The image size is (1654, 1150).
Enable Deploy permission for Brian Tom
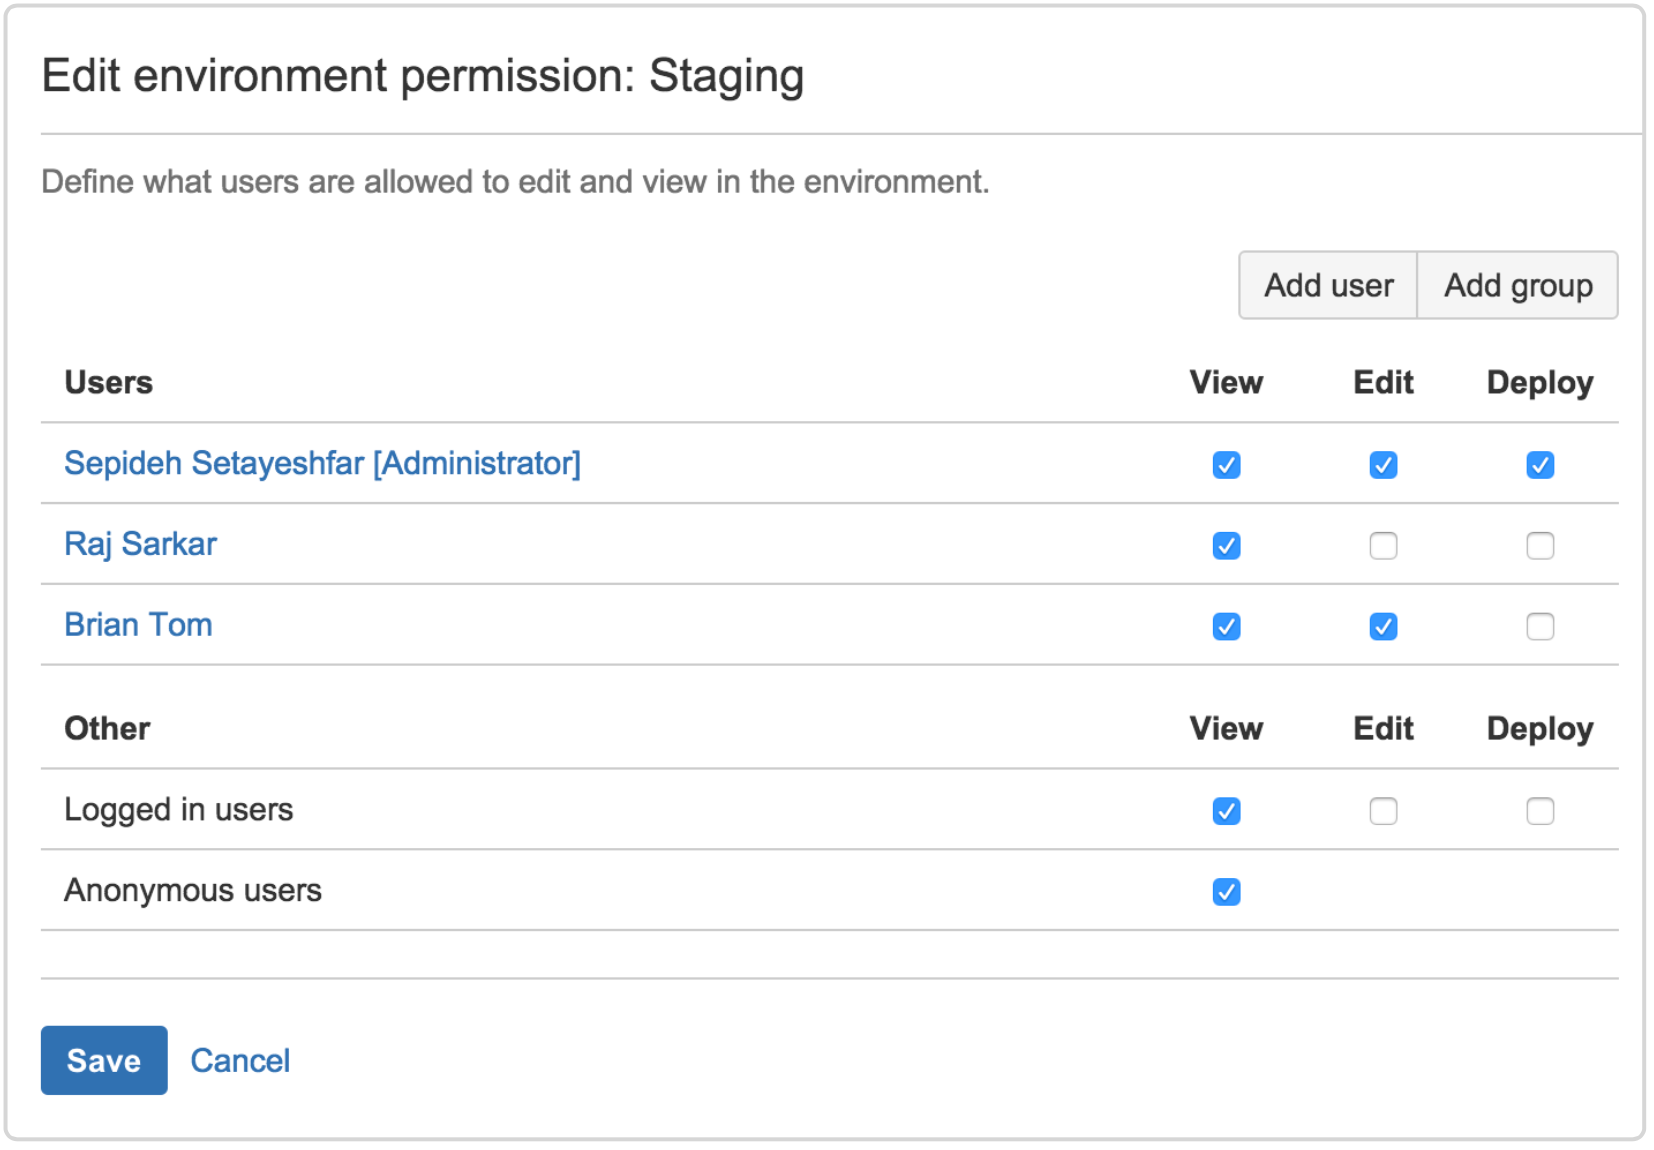[x=1540, y=626]
